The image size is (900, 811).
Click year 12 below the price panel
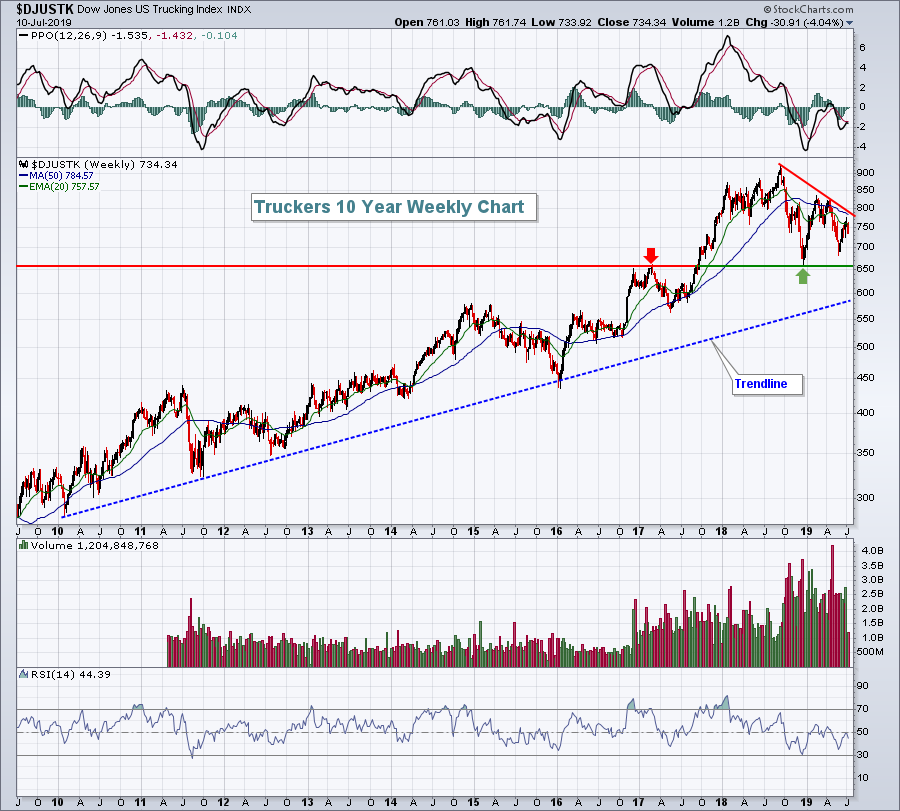tap(223, 531)
